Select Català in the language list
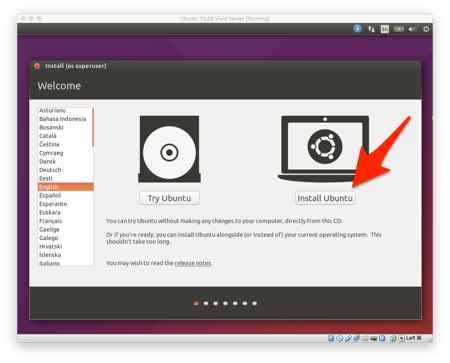450x363 pixels. point(65,136)
